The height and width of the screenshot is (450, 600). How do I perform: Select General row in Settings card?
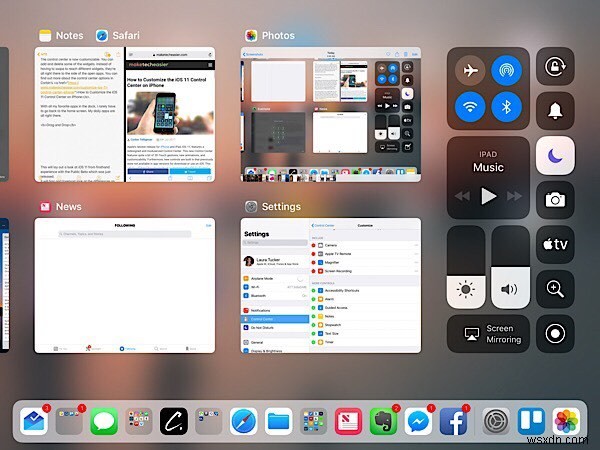[275, 342]
